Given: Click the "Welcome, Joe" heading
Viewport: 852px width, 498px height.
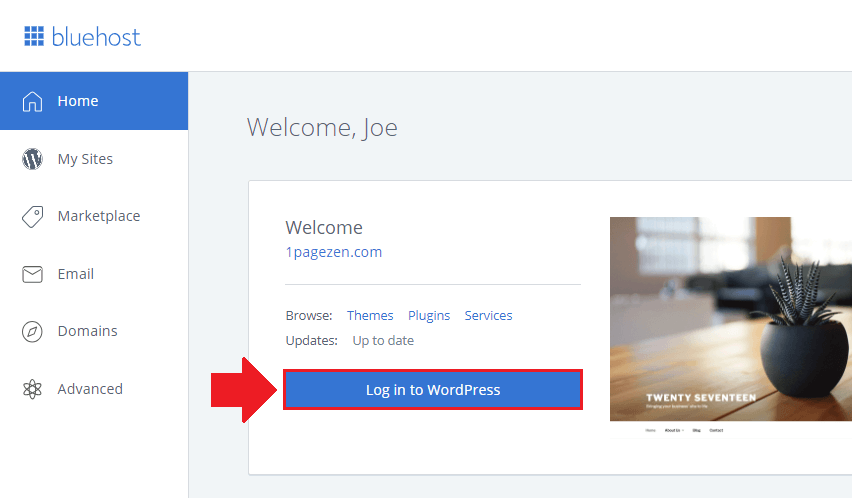Looking at the screenshot, I should click(322, 128).
